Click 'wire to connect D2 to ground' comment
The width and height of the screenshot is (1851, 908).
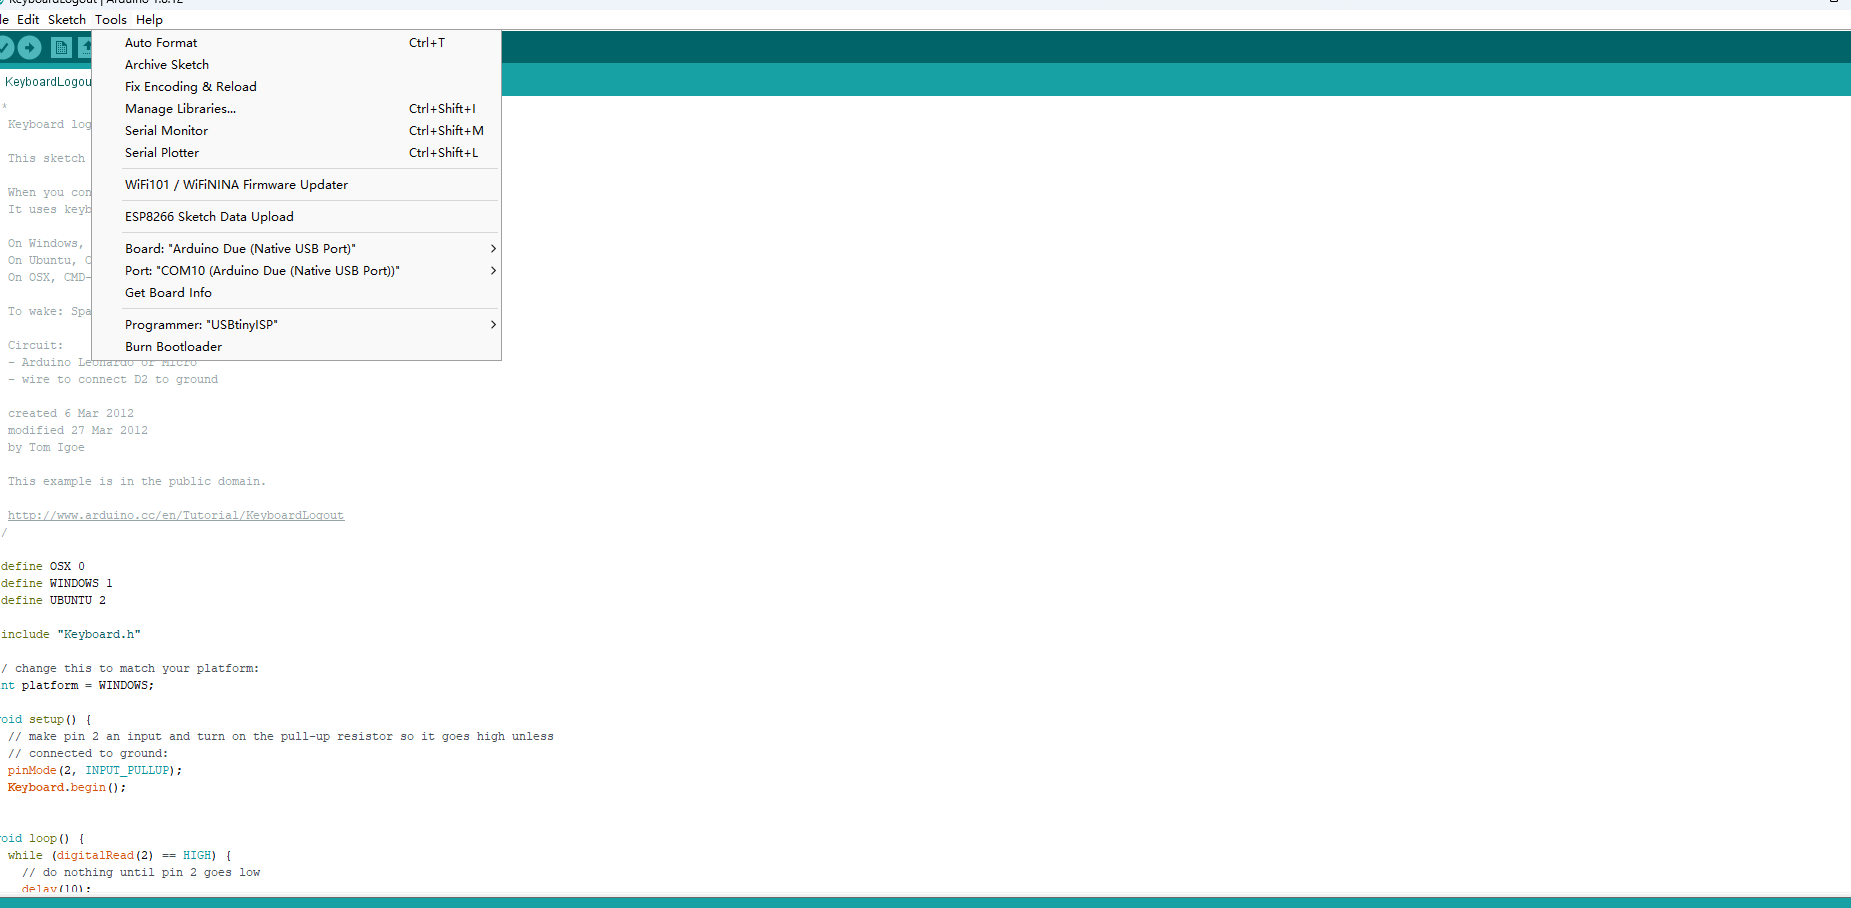[113, 379]
